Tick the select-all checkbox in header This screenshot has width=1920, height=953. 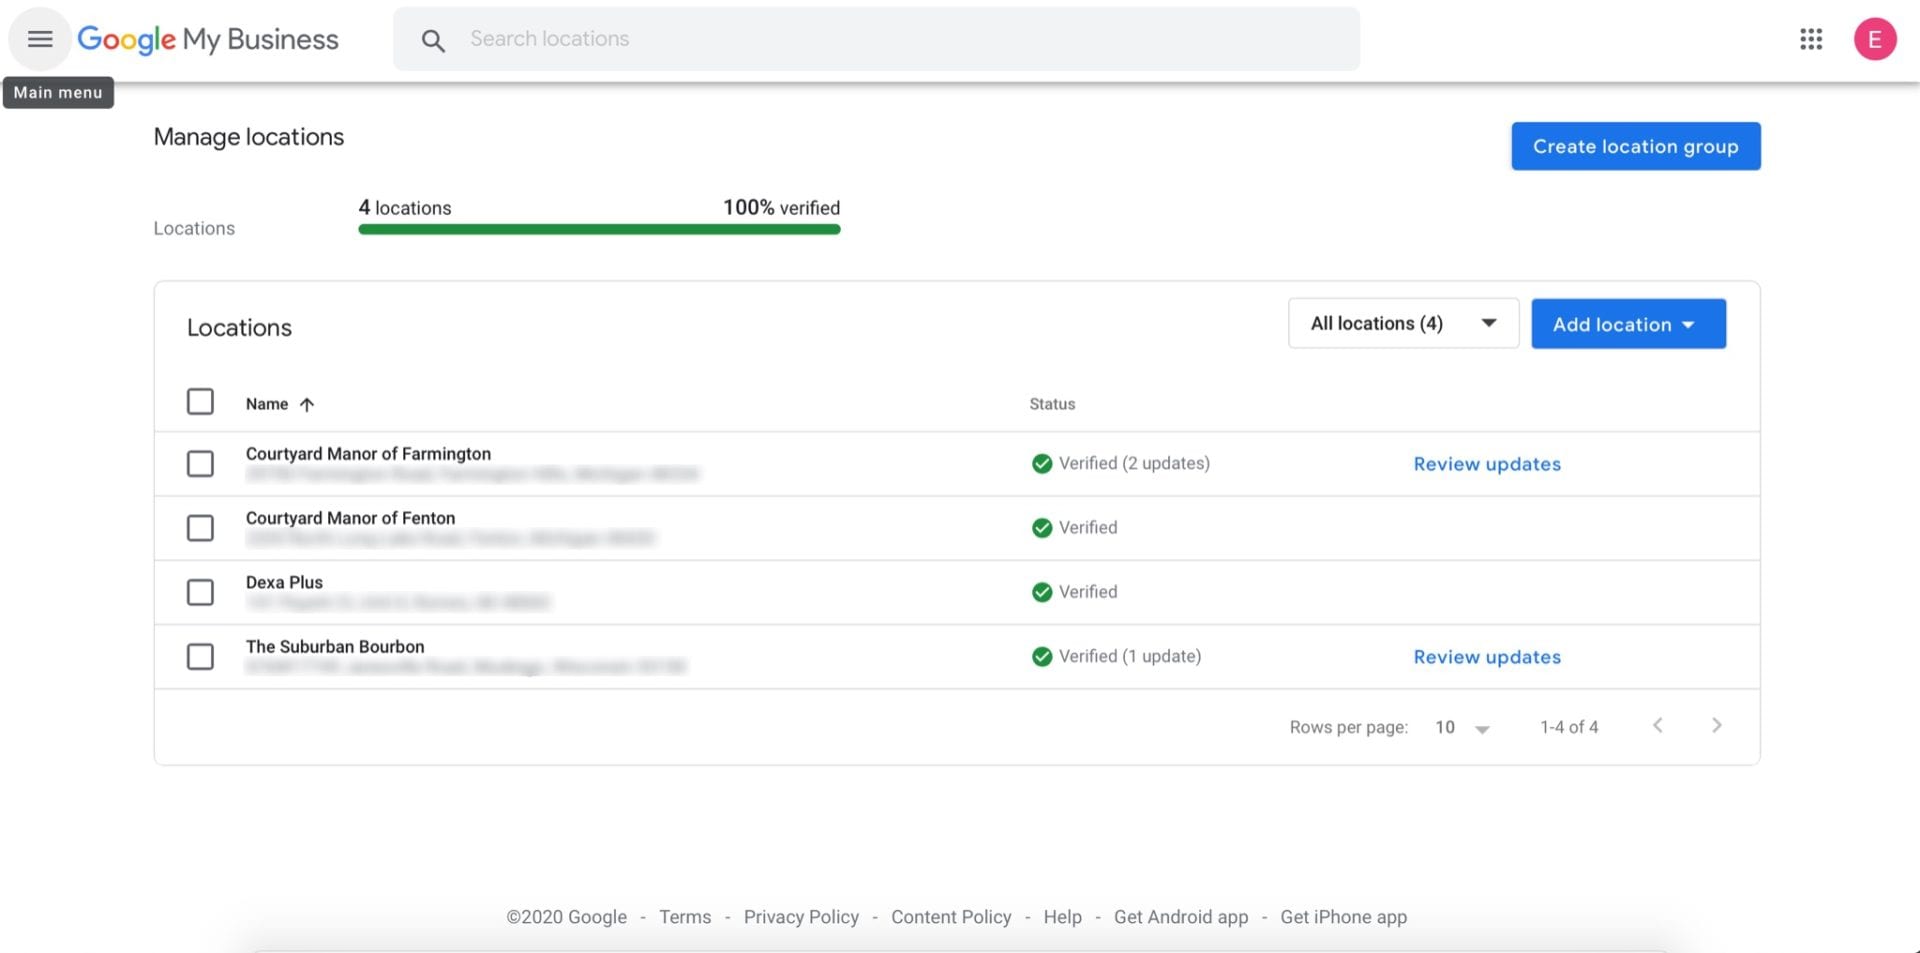[200, 402]
